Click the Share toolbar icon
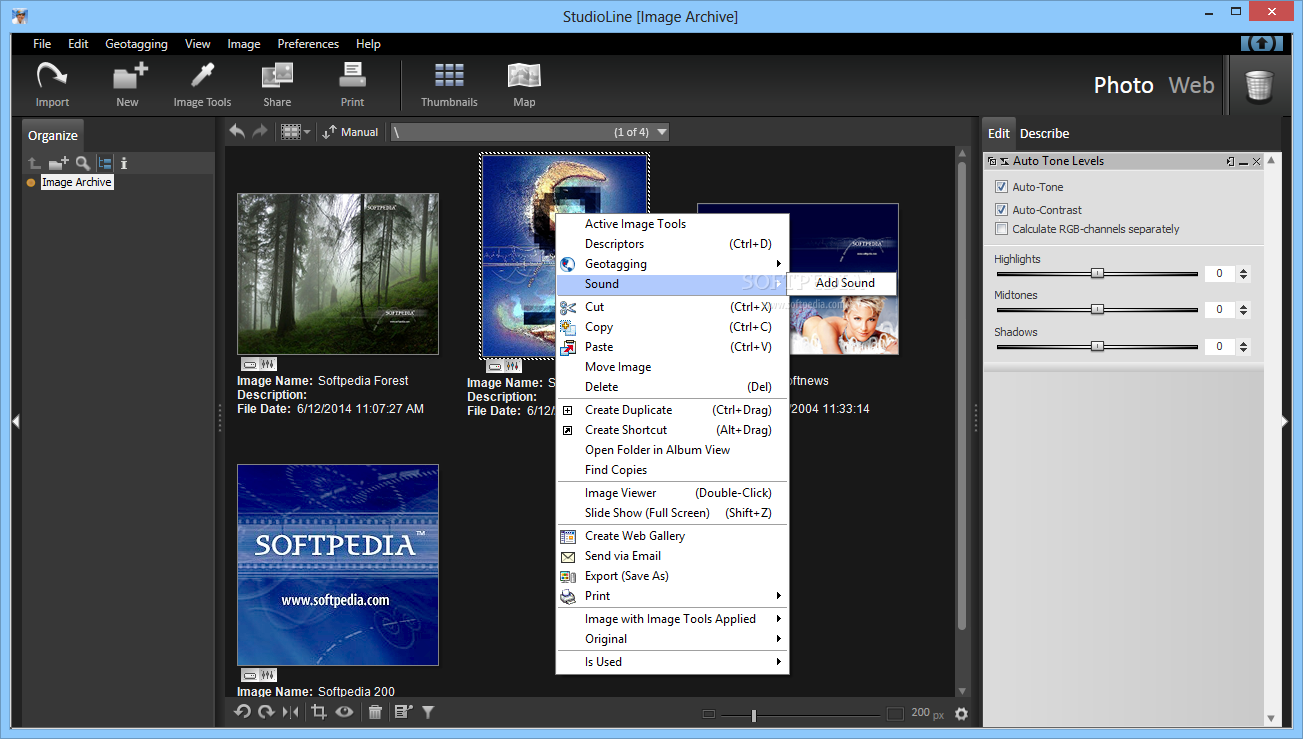The width and height of the screenshot is (1303, 739). [277, 84]
